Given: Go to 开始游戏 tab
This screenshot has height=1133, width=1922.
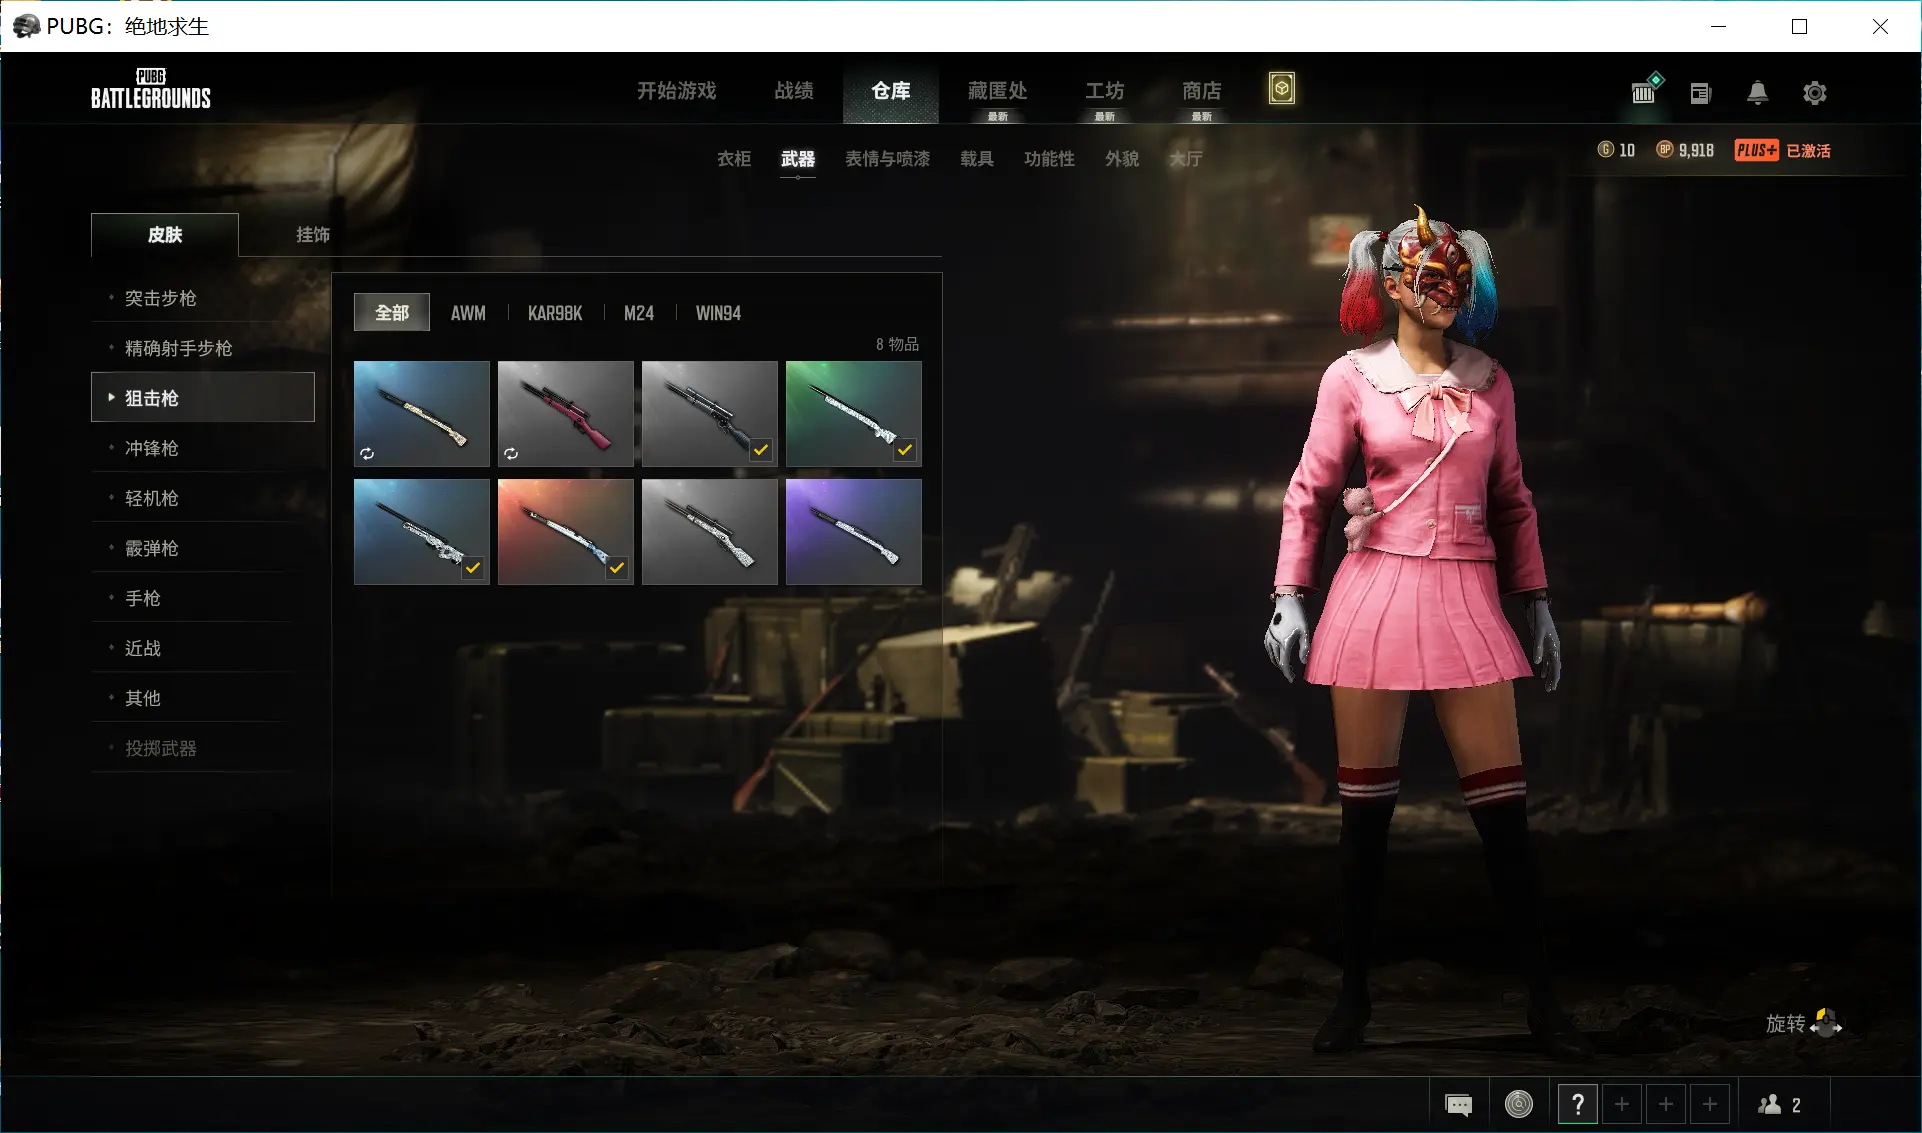Looking at the screenshot, I should click(x=677, y=91).
